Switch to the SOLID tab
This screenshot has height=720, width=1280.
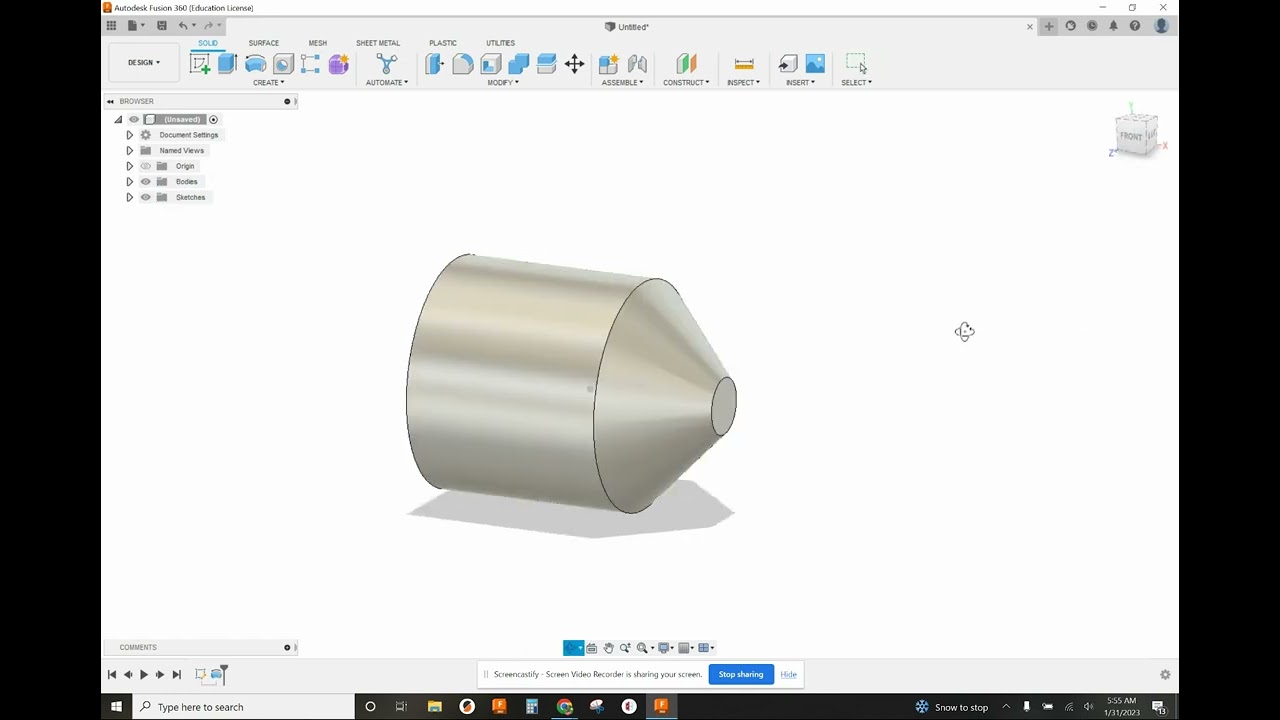[208, 43]
